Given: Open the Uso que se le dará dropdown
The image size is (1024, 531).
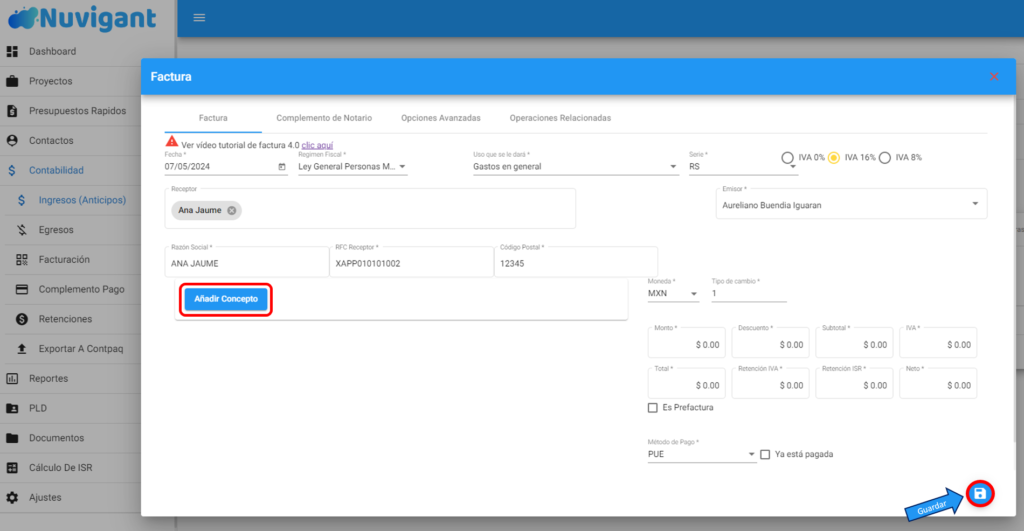Looking at the screenshot, I should point(575,167).
